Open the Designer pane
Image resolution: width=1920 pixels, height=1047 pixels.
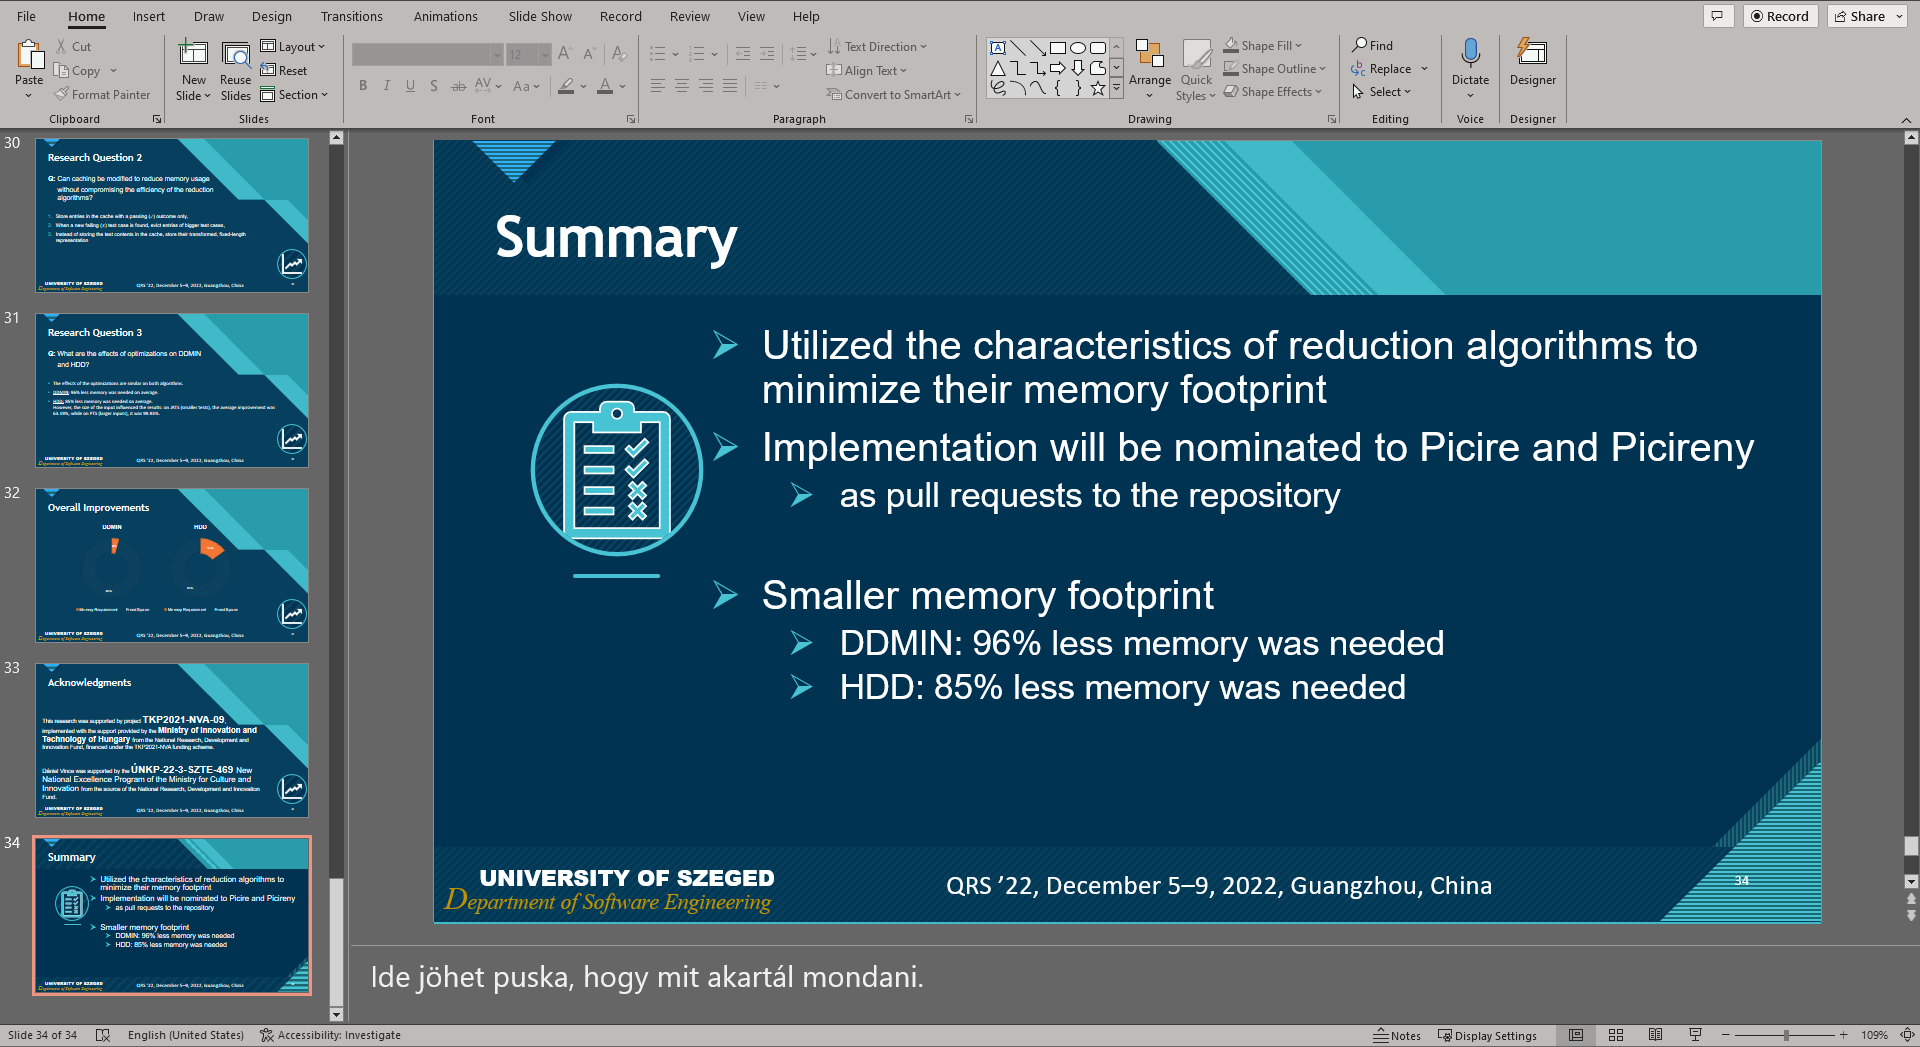1532,67
